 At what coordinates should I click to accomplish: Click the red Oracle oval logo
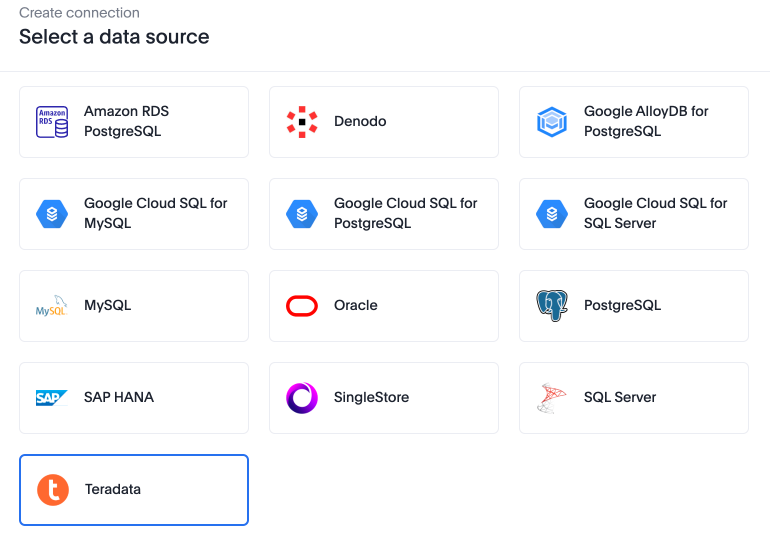(x=302, y=306)
